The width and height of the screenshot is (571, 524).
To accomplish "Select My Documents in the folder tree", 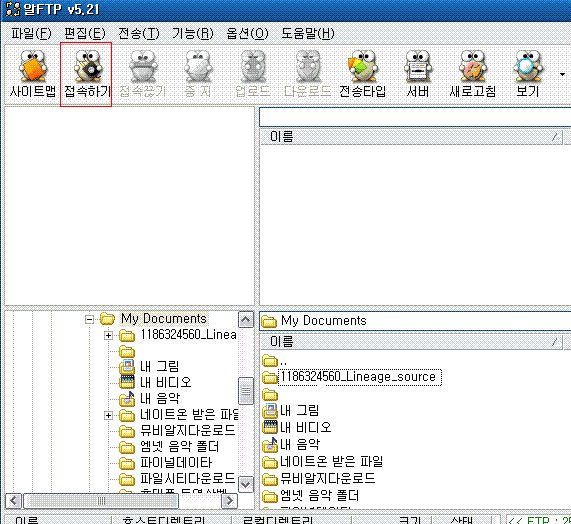I will pyautogui.click(x=164, y=319).
